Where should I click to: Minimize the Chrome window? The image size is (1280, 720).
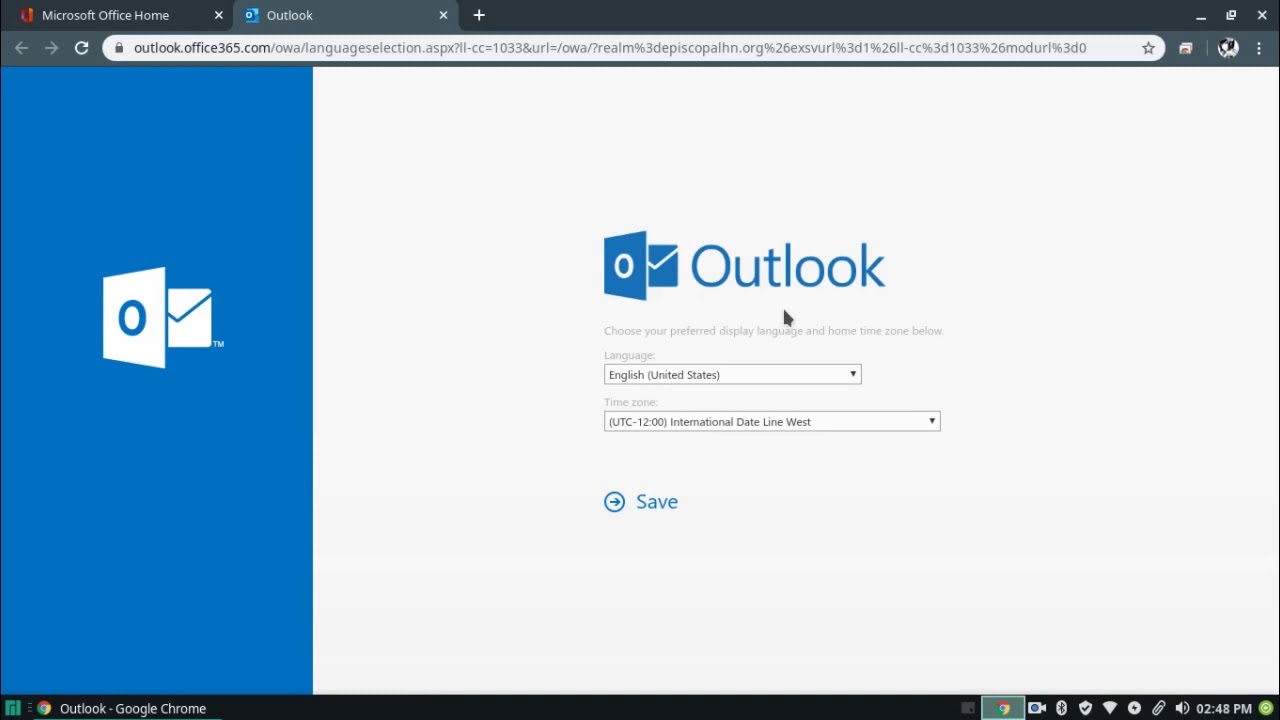pos(1201,15)
